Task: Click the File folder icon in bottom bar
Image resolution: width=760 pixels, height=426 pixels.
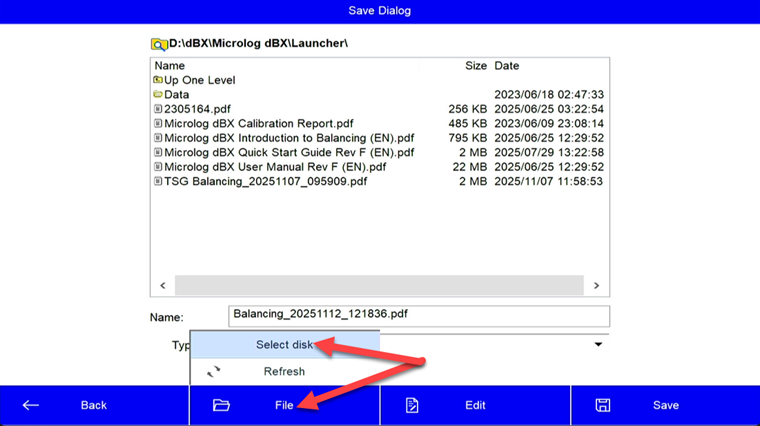Action: (221, 405)
